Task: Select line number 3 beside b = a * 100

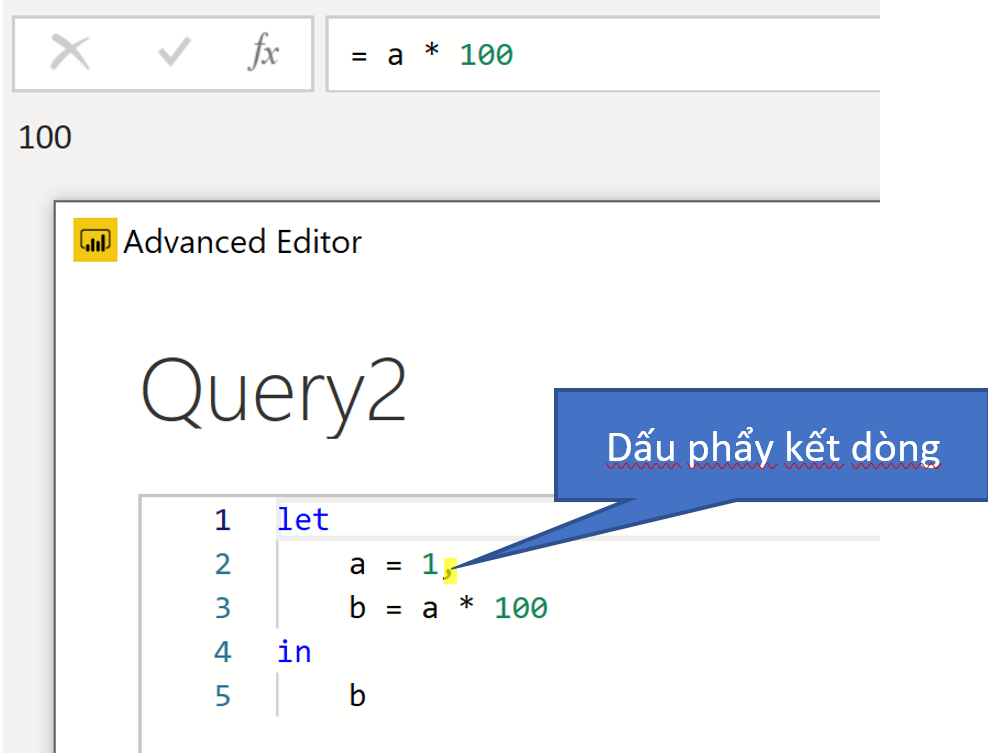Action: (222, 608)
